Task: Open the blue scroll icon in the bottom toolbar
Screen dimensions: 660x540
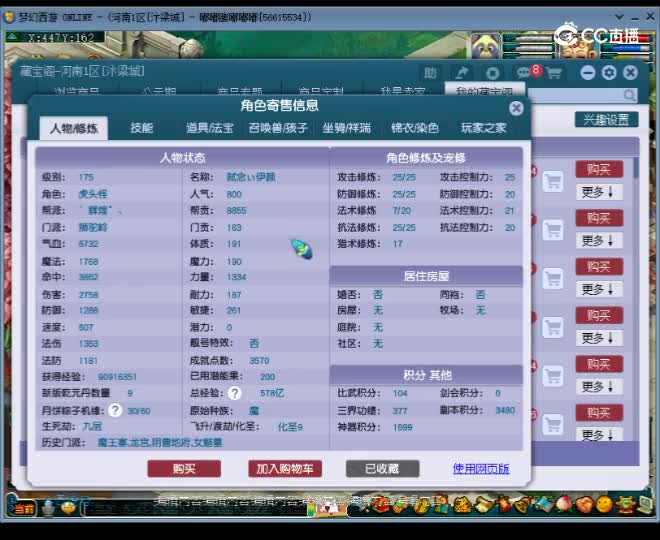Action: pos(543,503)
